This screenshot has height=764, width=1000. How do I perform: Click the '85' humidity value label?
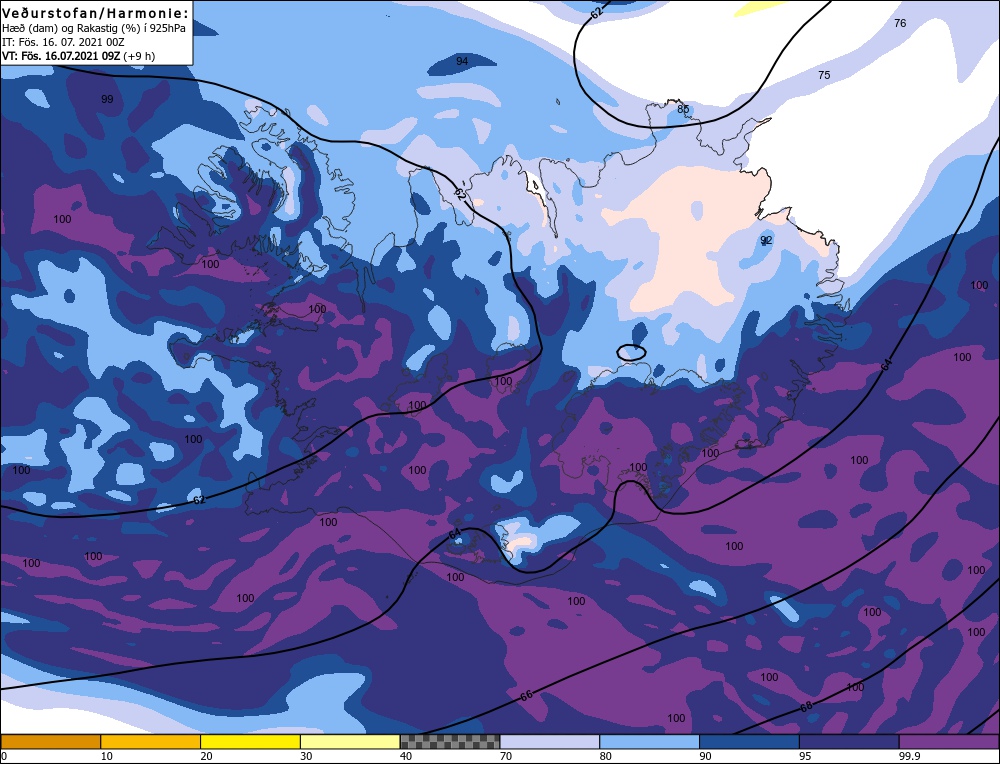coord(683,109)
